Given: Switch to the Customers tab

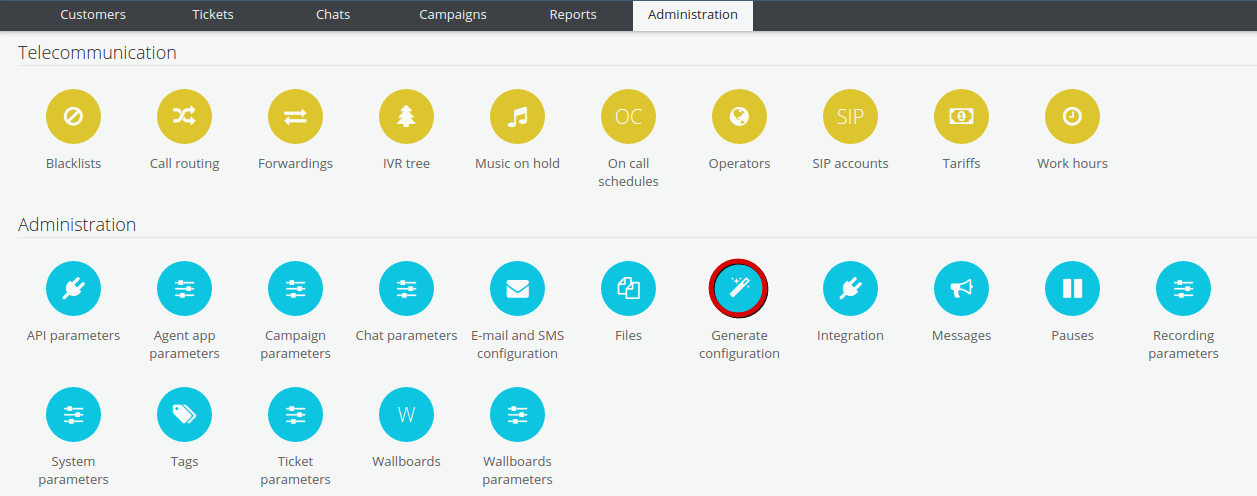Looking at the screenshot, I should (x=93, y=15).
